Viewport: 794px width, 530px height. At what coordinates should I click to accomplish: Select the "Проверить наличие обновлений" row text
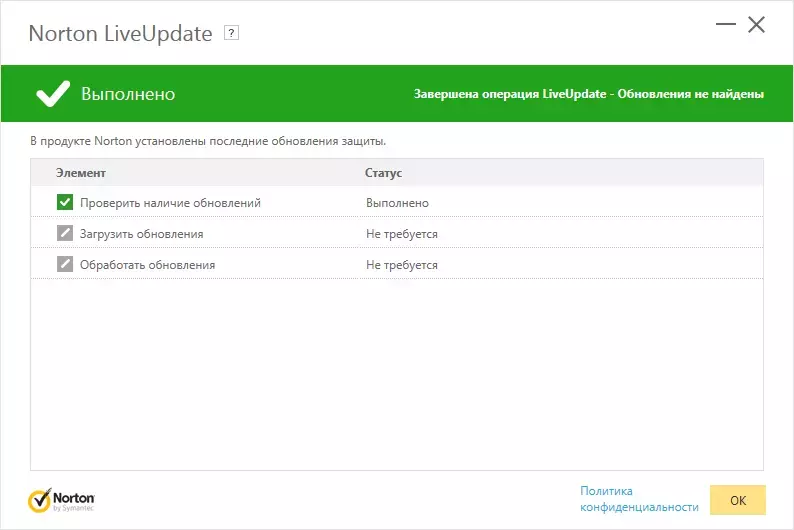170,203
